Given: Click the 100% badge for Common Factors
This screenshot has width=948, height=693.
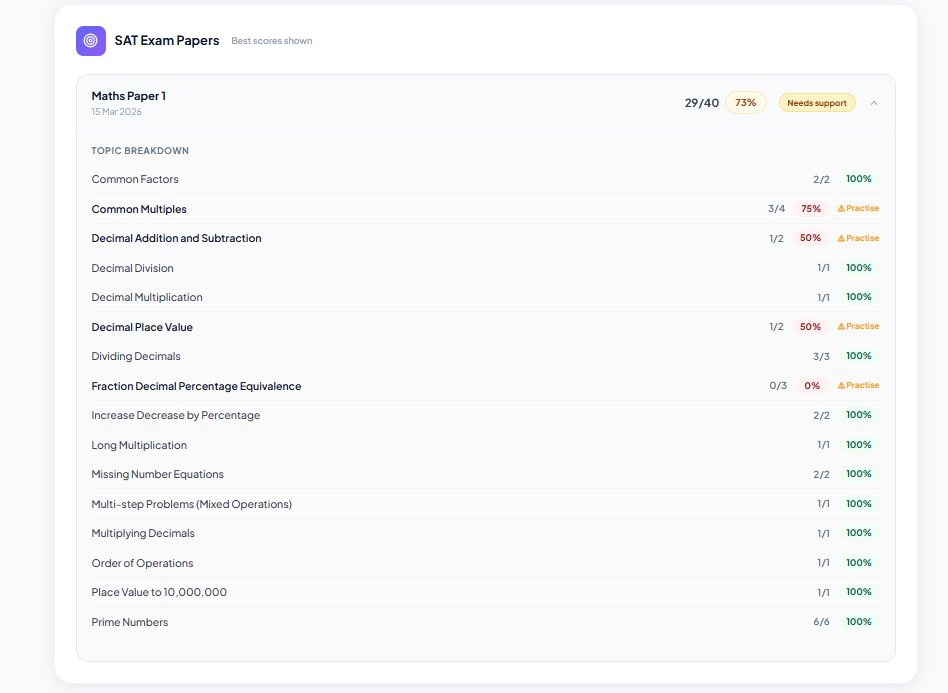Looking at the screenshot, I should pyautogui.click(x=858, y=179).
